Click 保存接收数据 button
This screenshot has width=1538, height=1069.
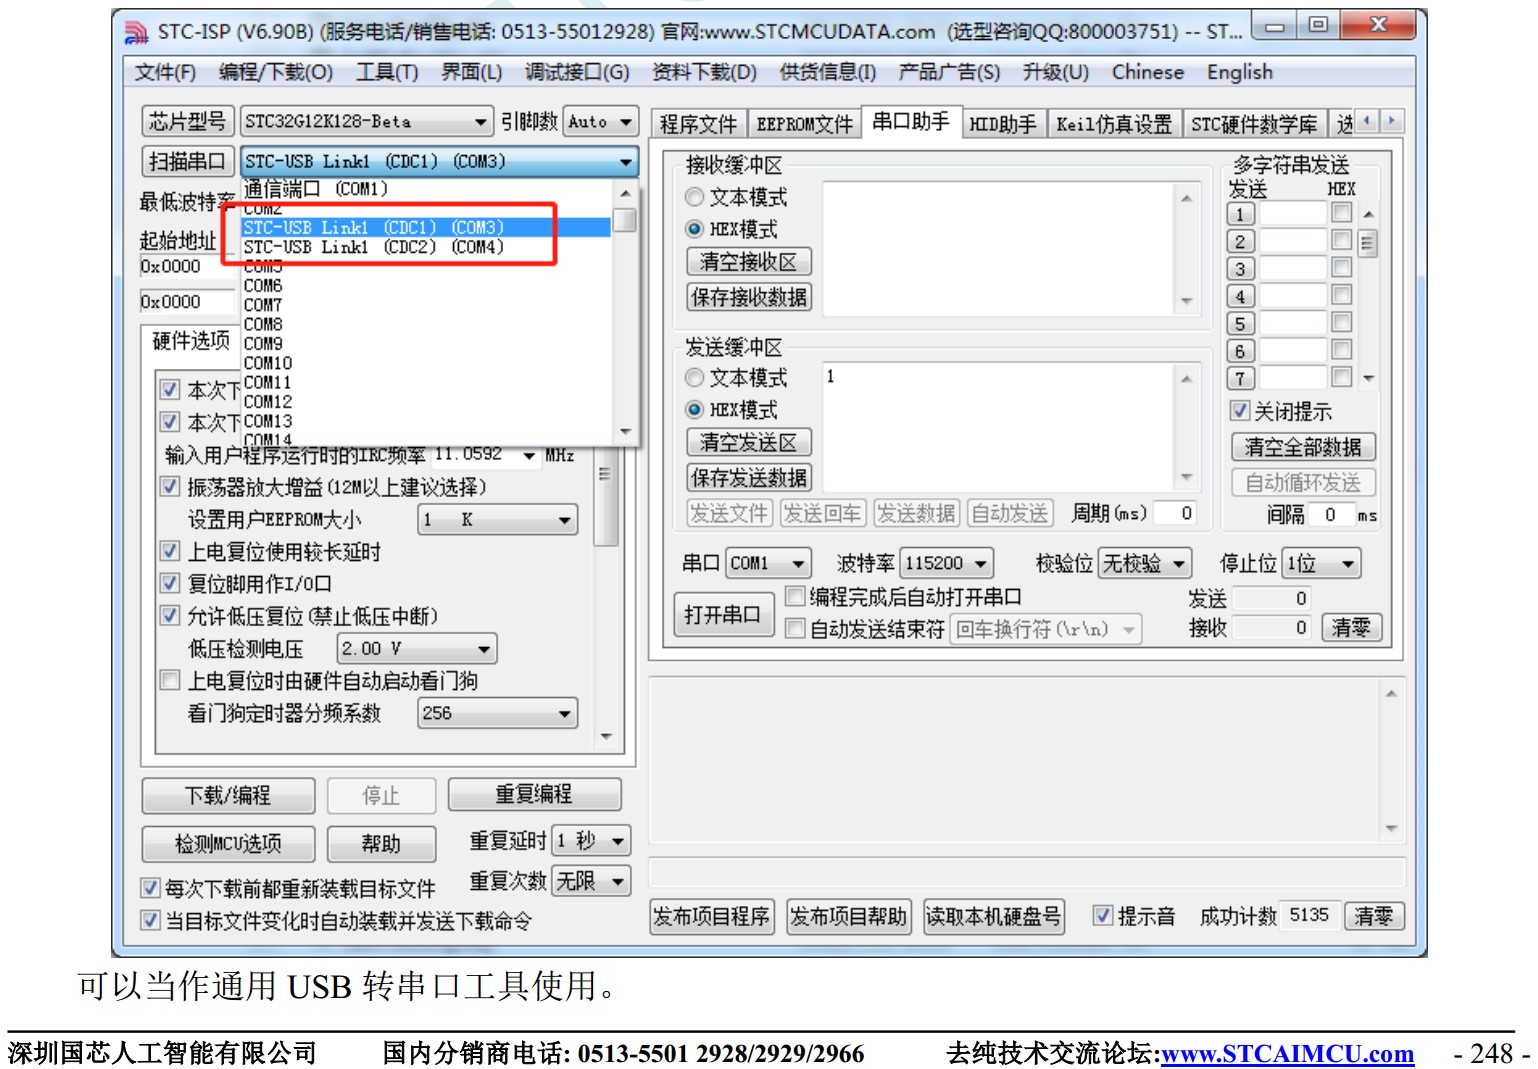749,297
